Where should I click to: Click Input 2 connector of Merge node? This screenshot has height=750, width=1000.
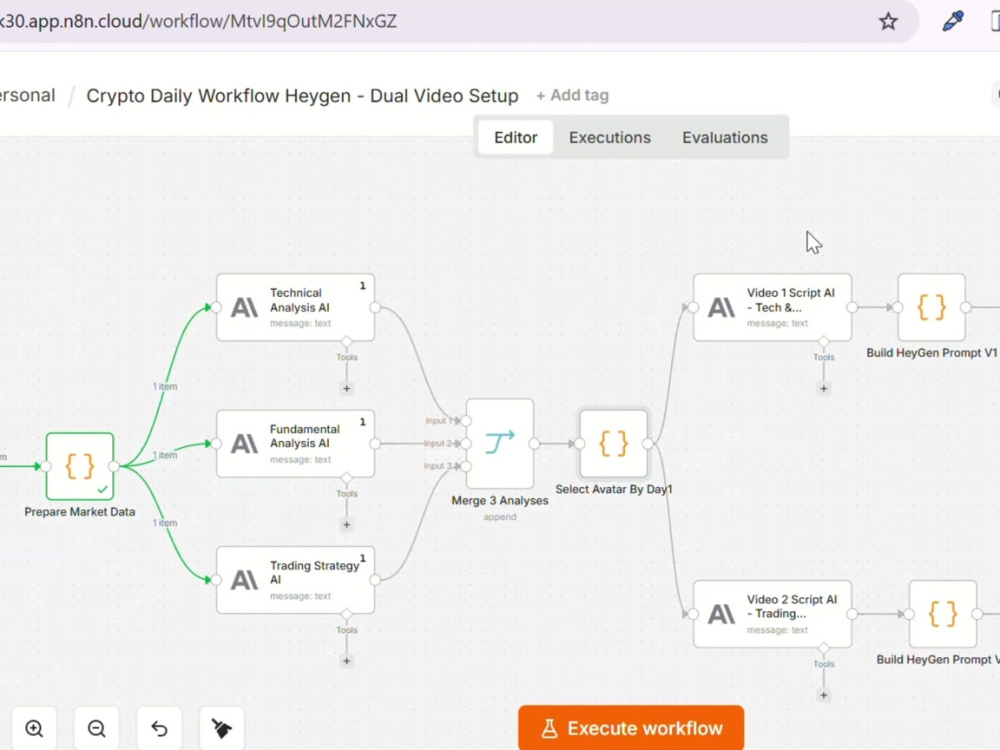click(466, 443)
